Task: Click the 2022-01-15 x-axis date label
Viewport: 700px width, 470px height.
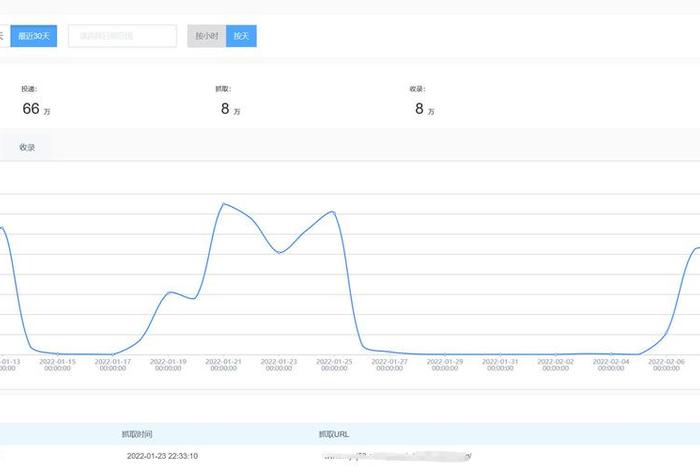Action: (57, 364)
